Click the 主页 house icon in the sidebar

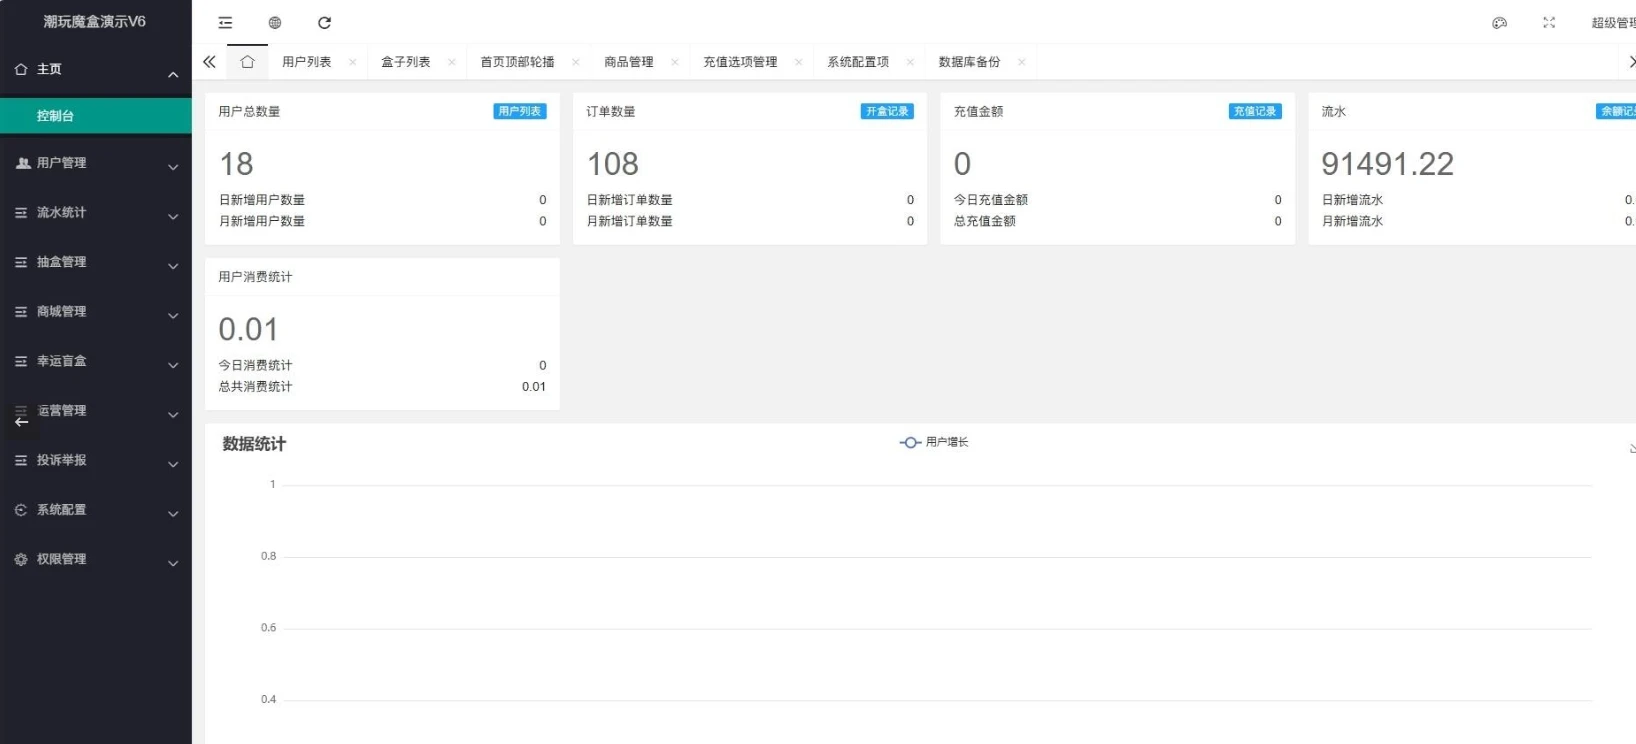tap(21, 69)
